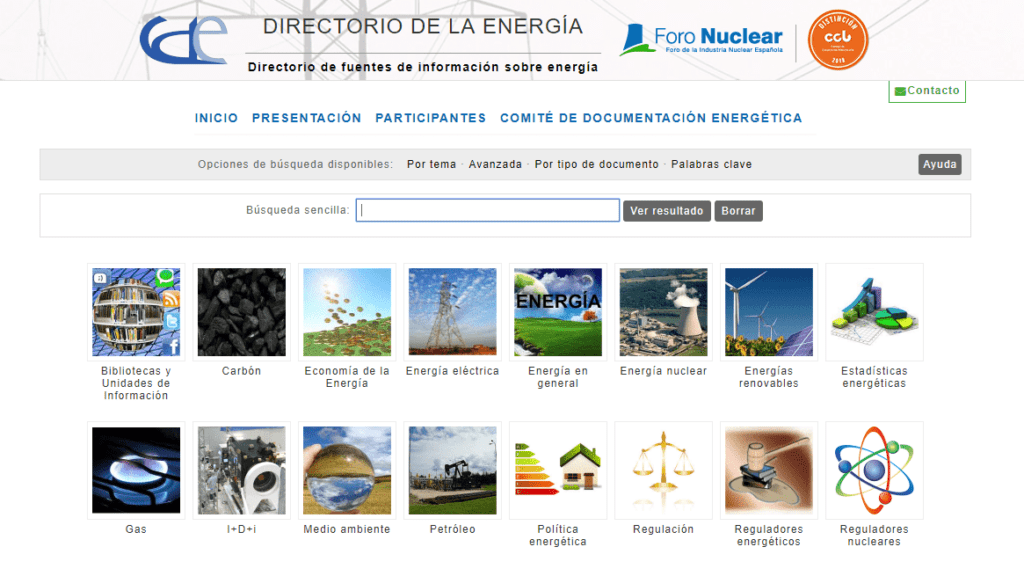
Task: Select the Medio ambiente glass sphere image
Action: click(x=347, y=470)
